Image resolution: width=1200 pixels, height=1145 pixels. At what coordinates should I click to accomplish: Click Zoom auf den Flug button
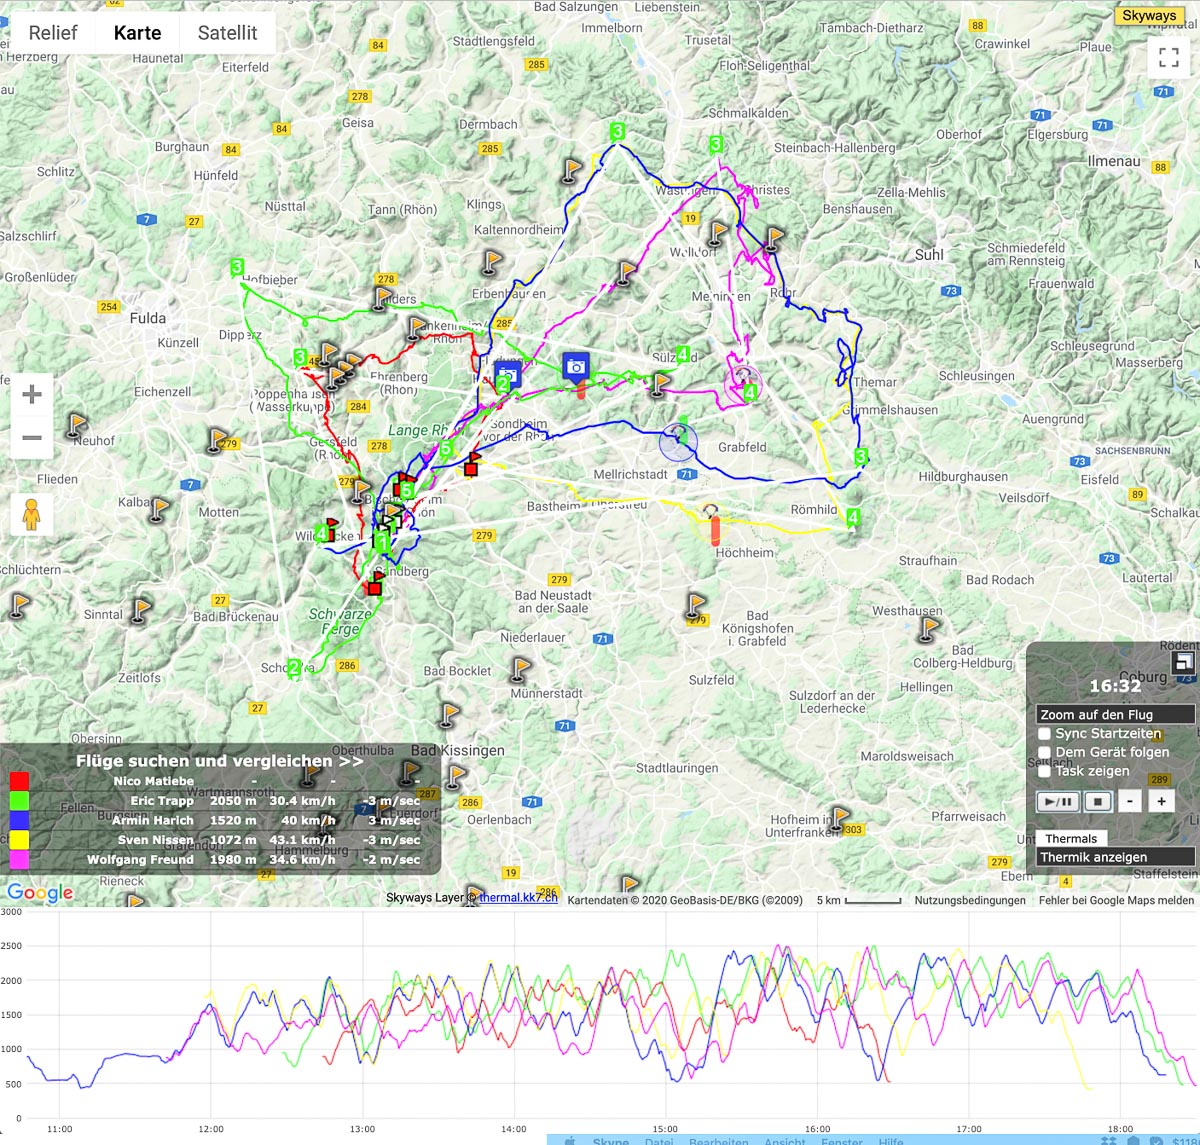1115,714
